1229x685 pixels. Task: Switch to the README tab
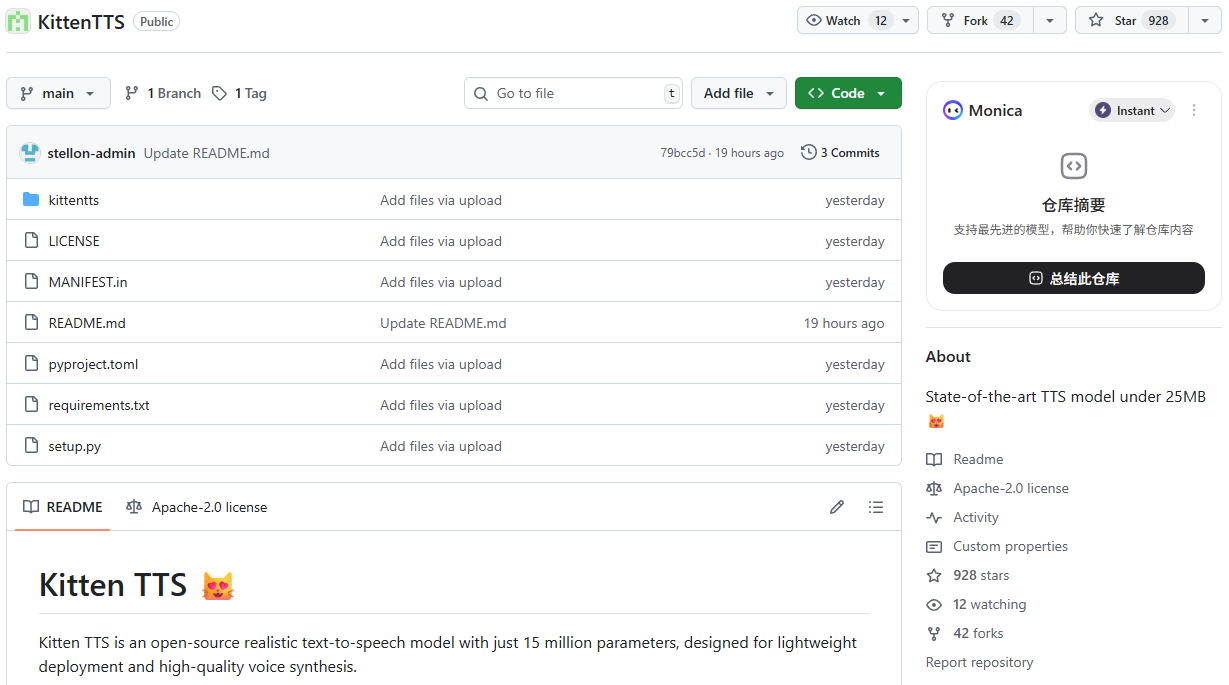pyautogui.click(x=63, y=507)
